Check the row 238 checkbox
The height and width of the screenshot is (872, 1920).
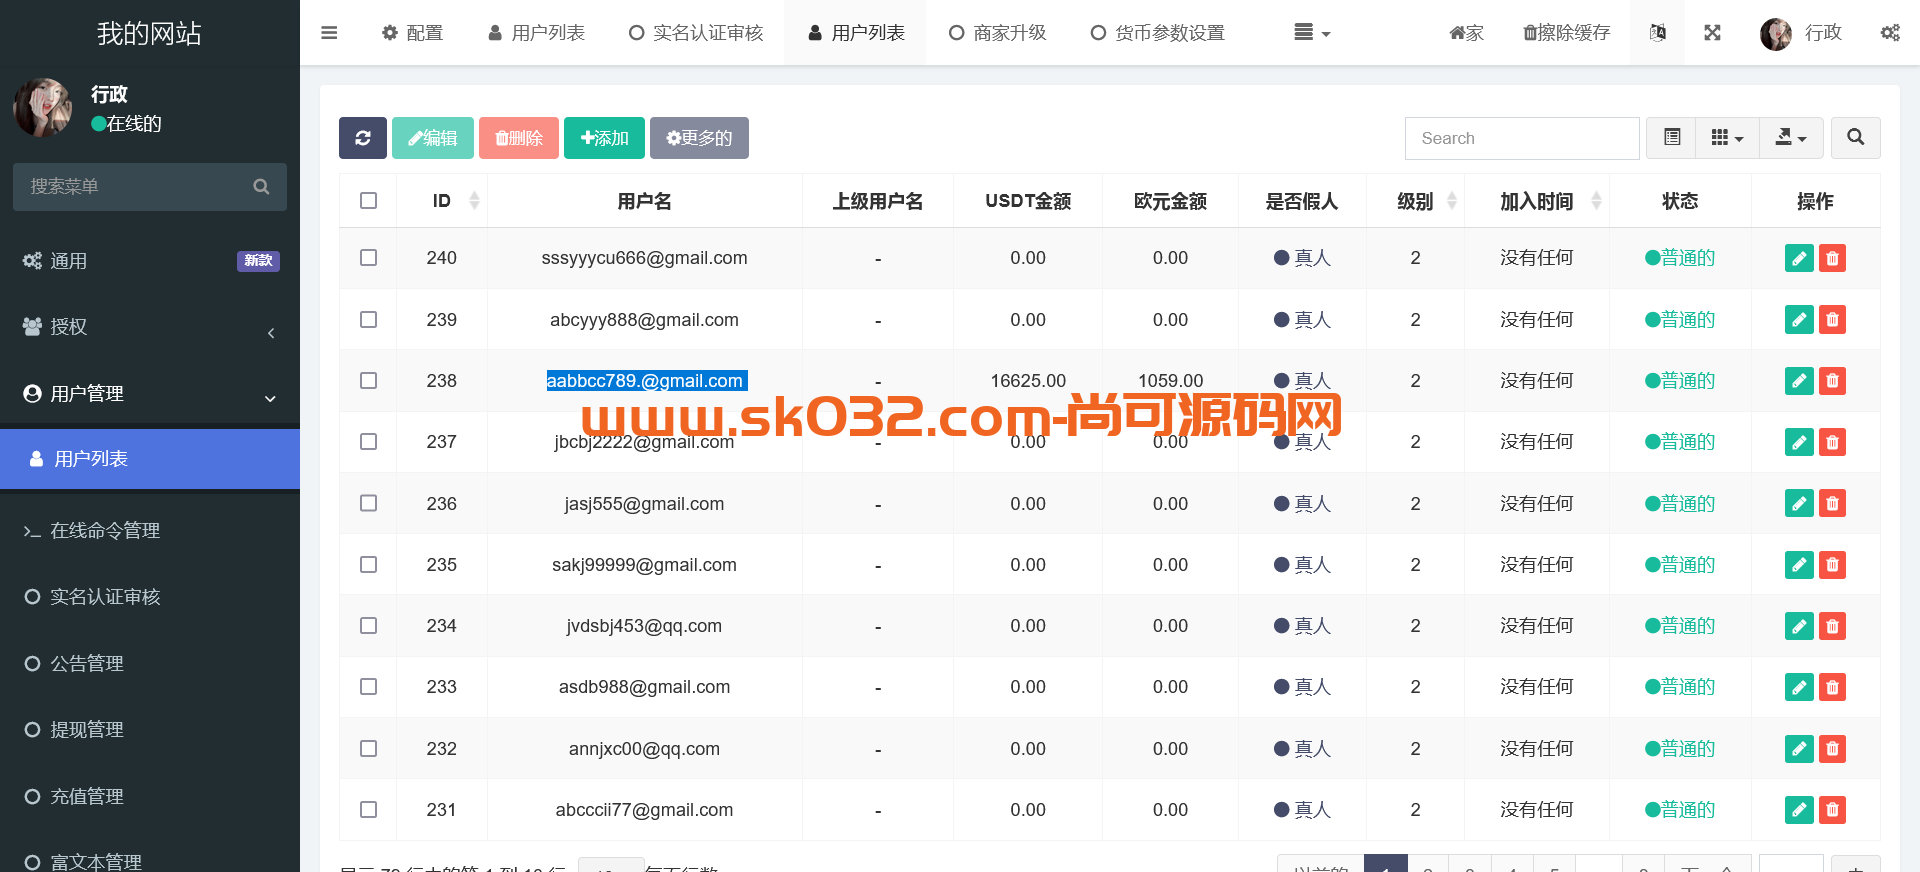[368, 381]
